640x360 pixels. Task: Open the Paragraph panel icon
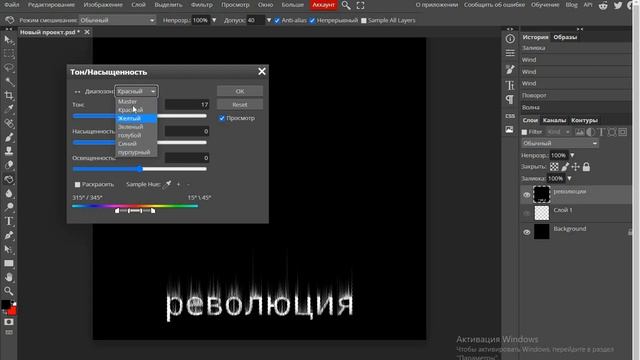(510, 100)
